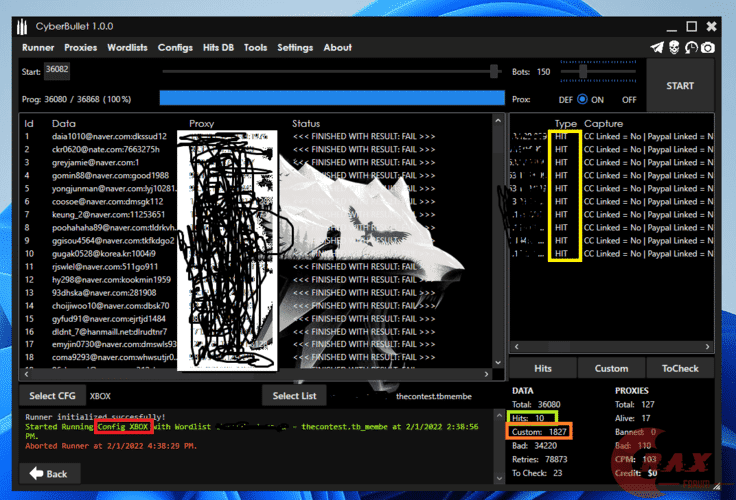Viewport: 736px width, 500px height.
Task: Maximize the CyberBullet window
Action: click(x=691, y=27)
